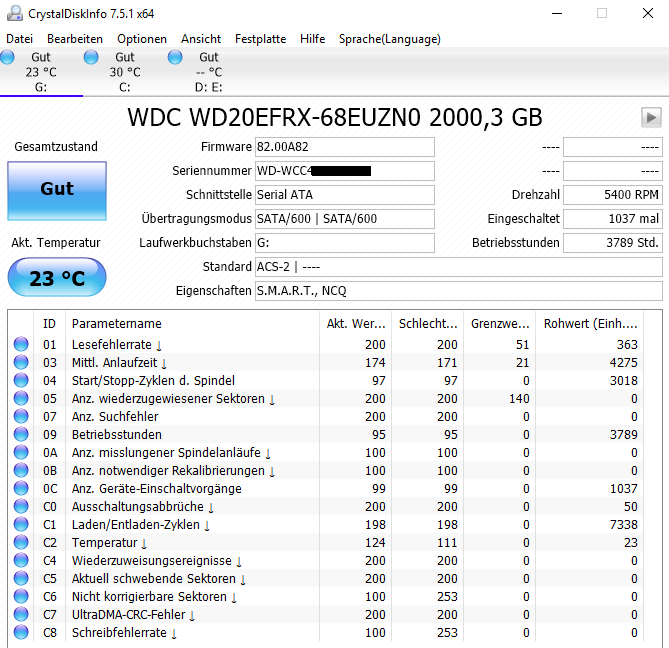Click status orb of Lesefehlerrate row
This screenshot has width=669, height=648.
click(x=21, y=344)
